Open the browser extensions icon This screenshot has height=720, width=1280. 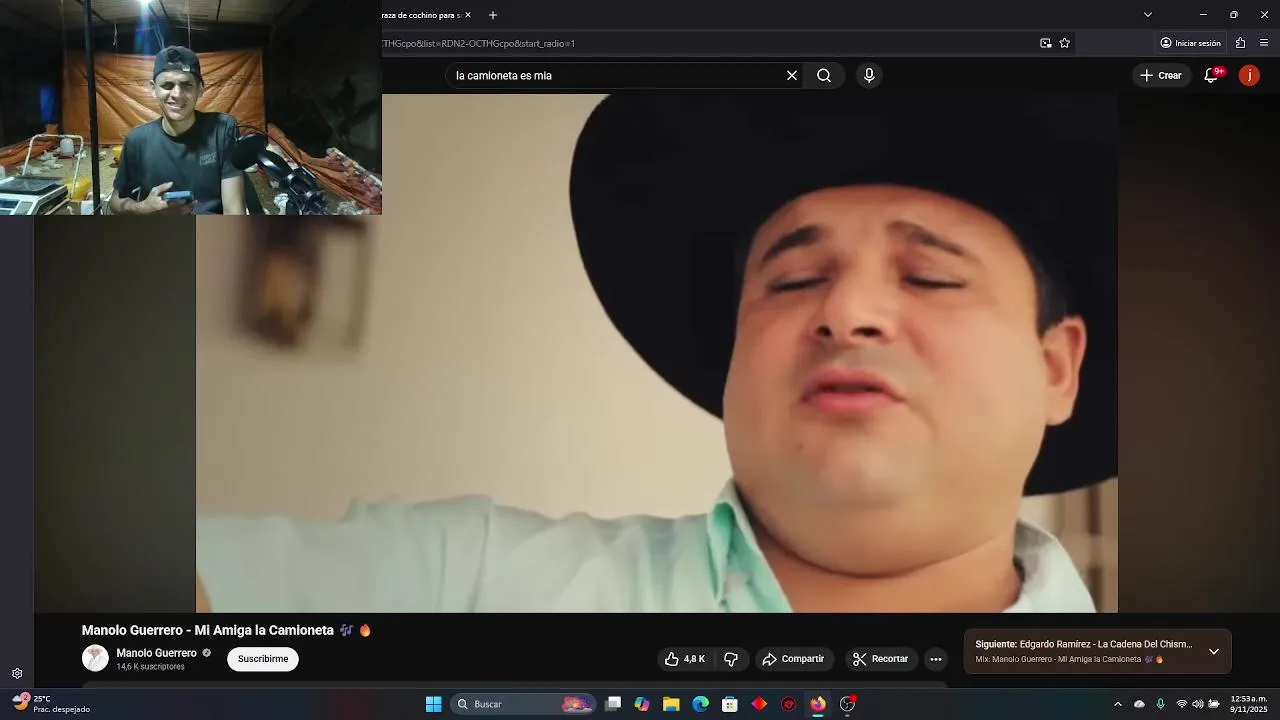tap(1240, 43)
